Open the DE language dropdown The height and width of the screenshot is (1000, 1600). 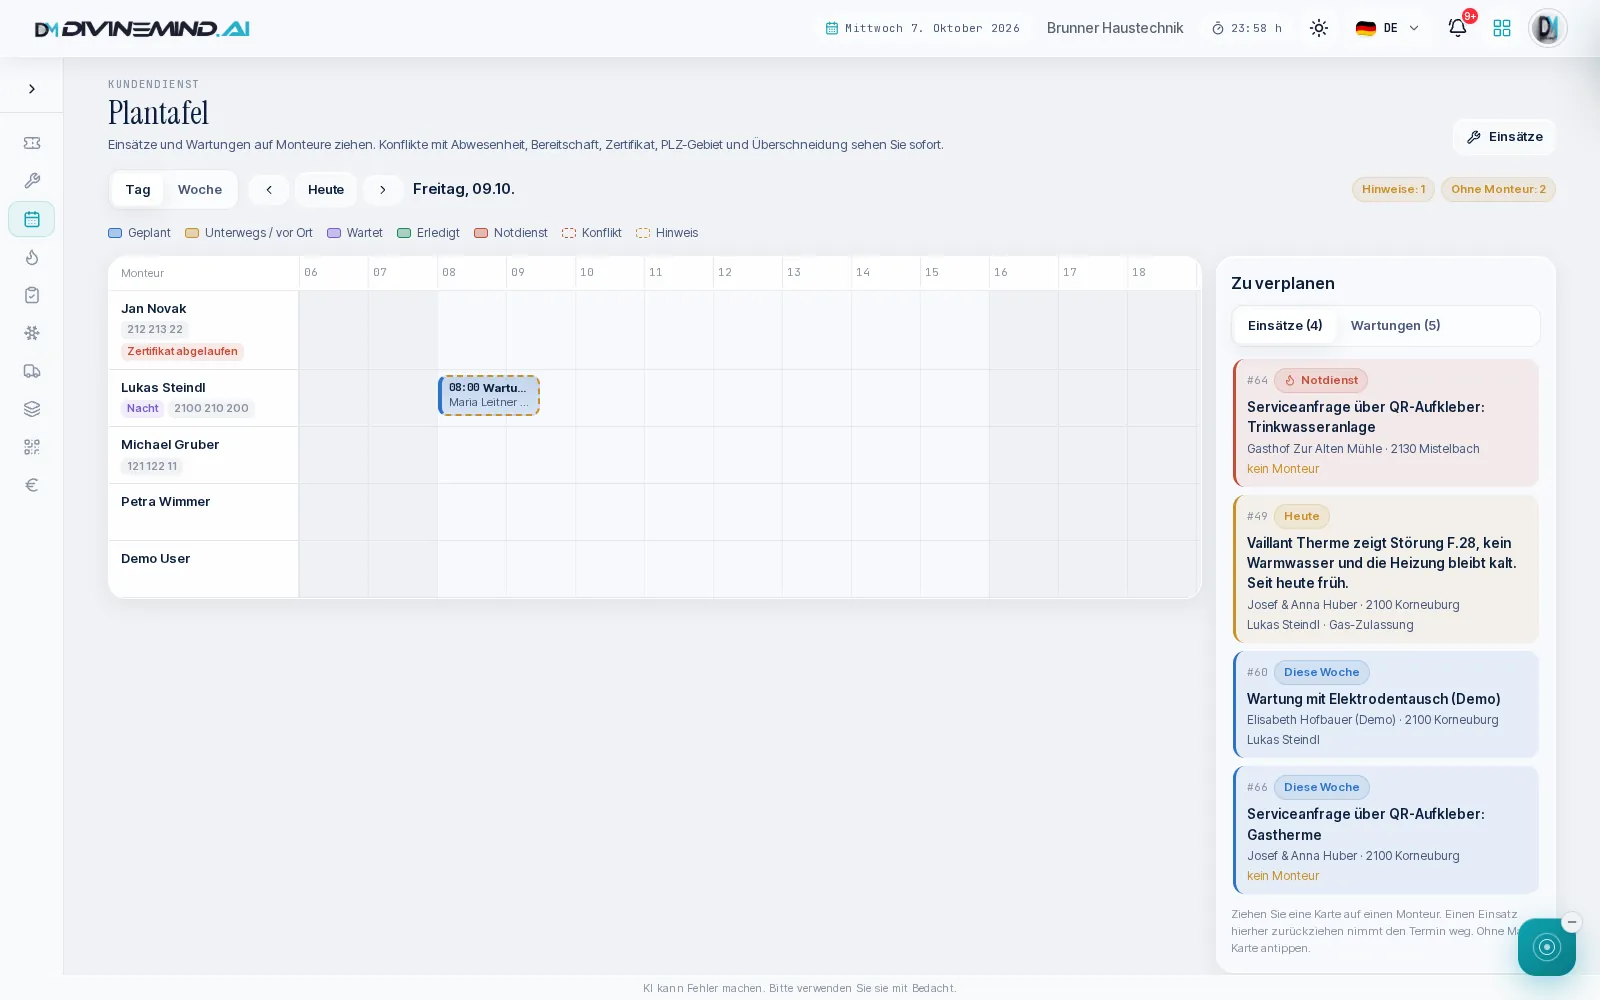[x=1388, y=28]
